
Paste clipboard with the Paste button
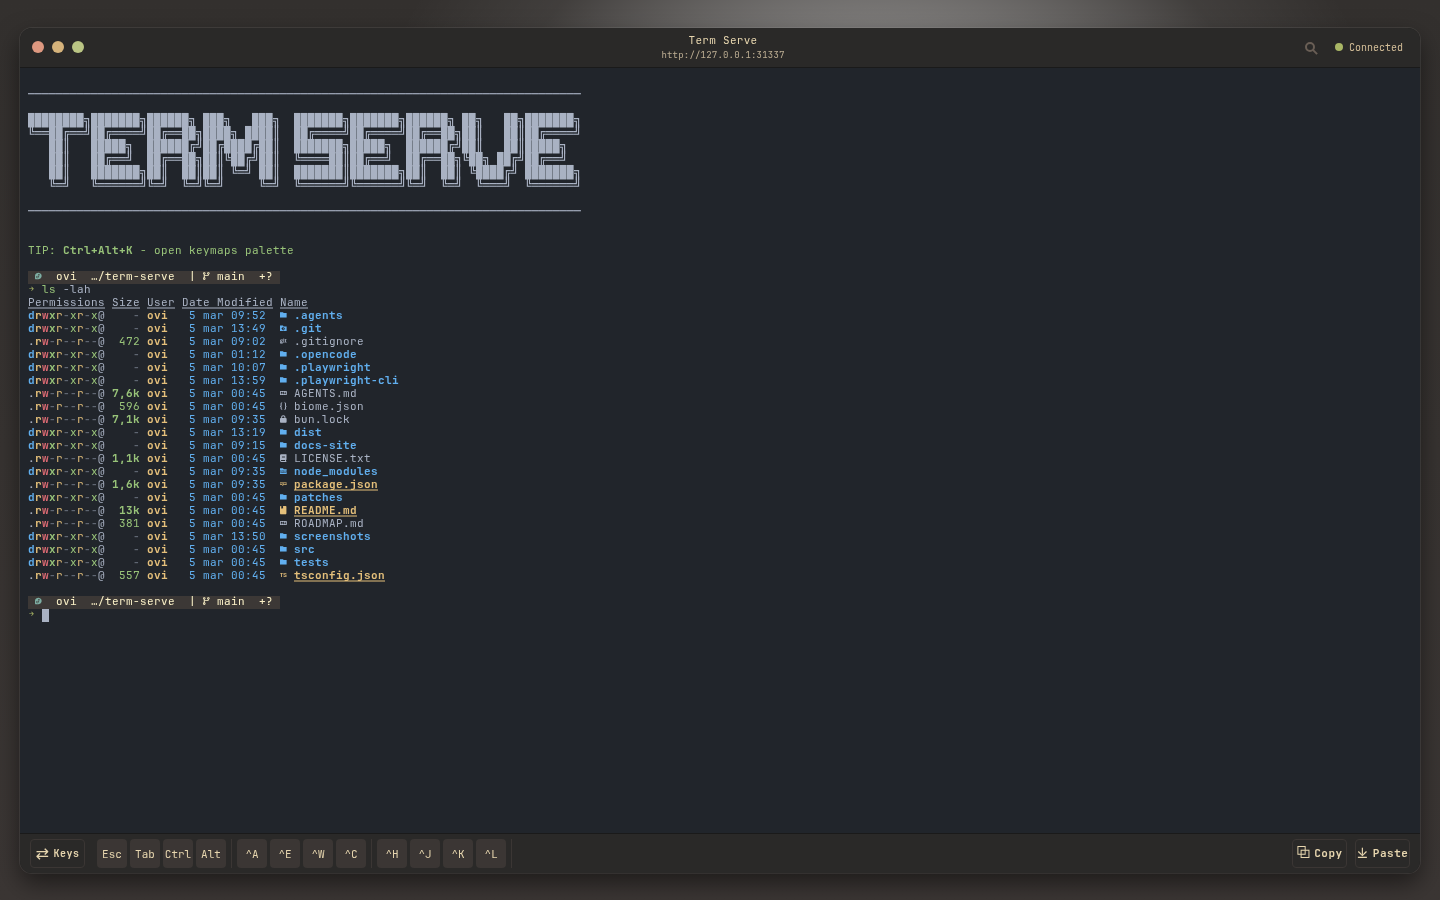pos(1382,853)
